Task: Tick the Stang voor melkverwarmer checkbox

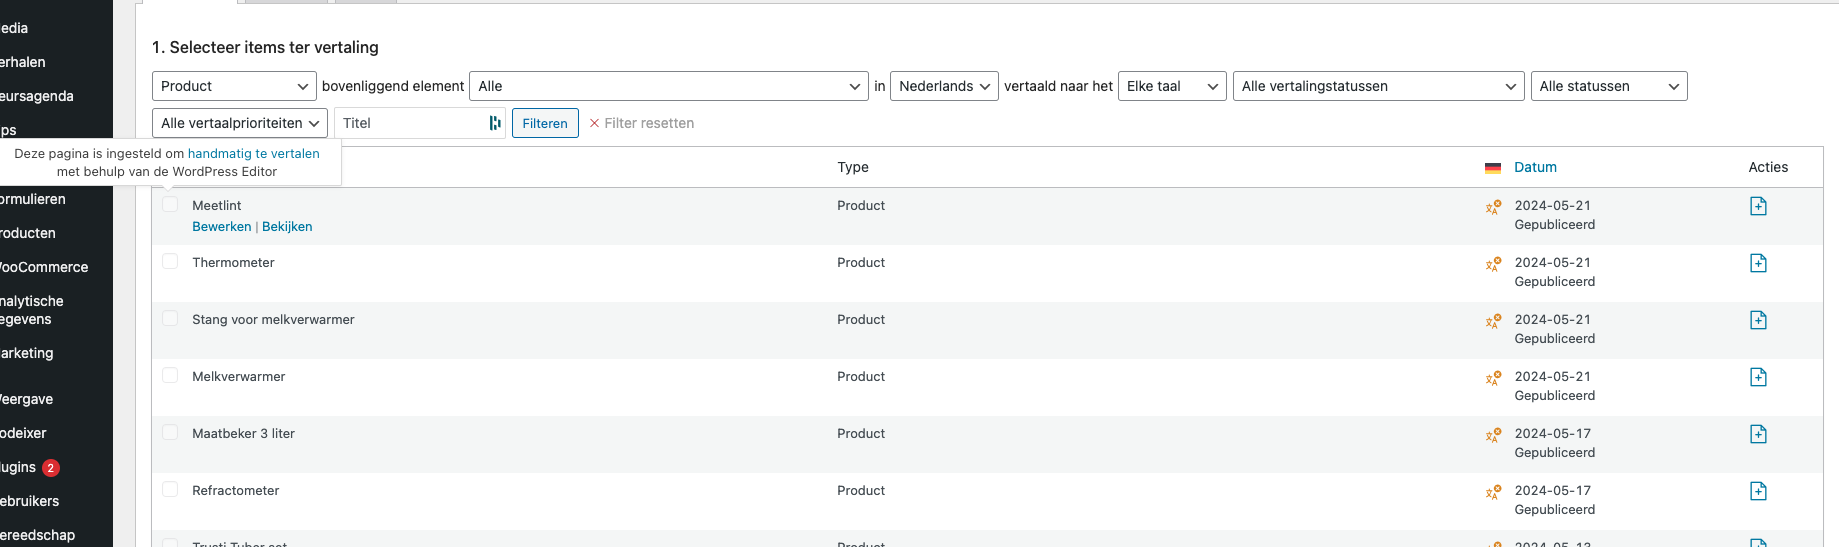Action: [x=170, y=318]
